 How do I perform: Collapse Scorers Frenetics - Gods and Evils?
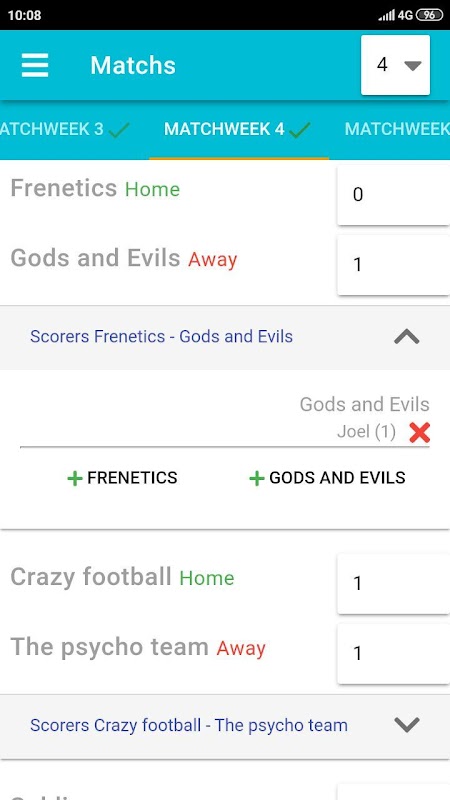click(x=407, y=337)
